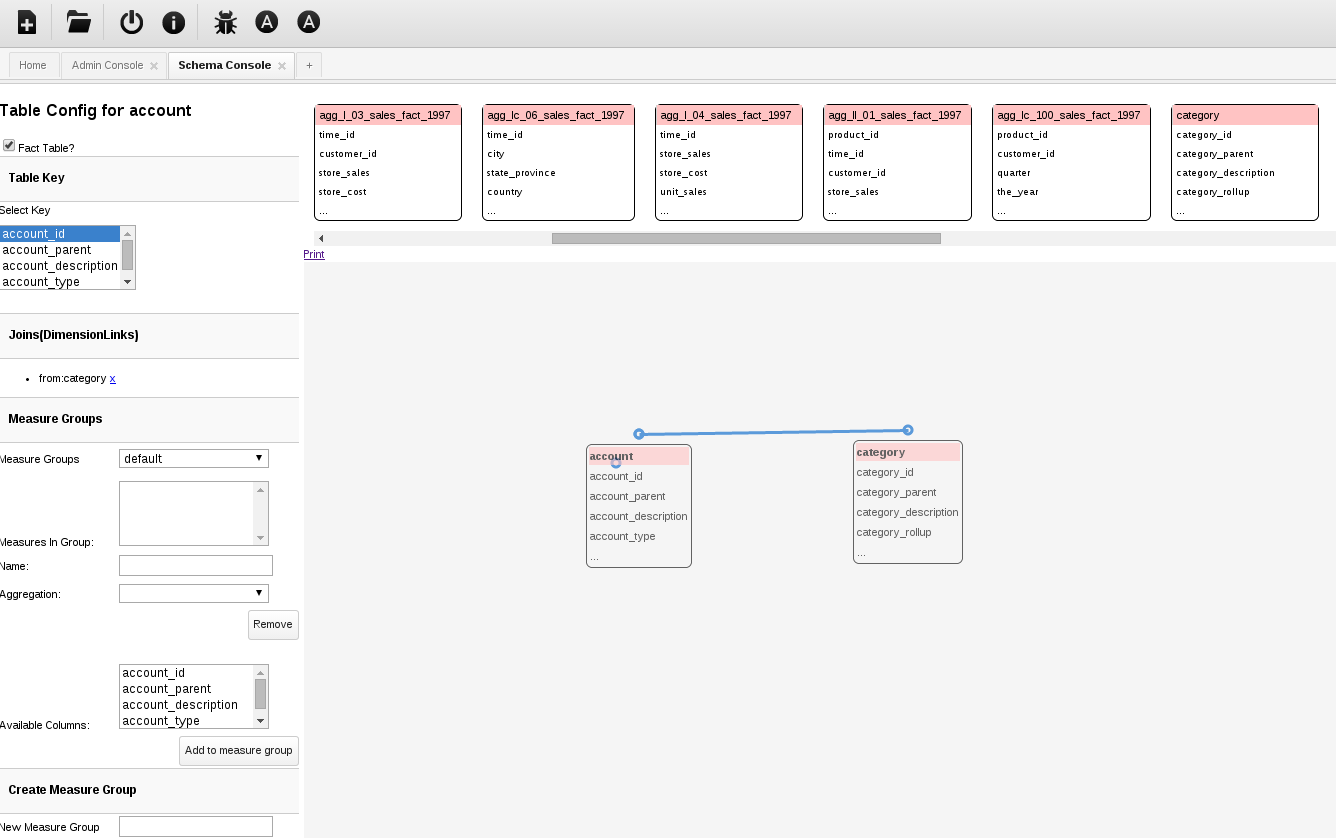Click the Available Columns scrollbar thumb

[x=261, y=694]
